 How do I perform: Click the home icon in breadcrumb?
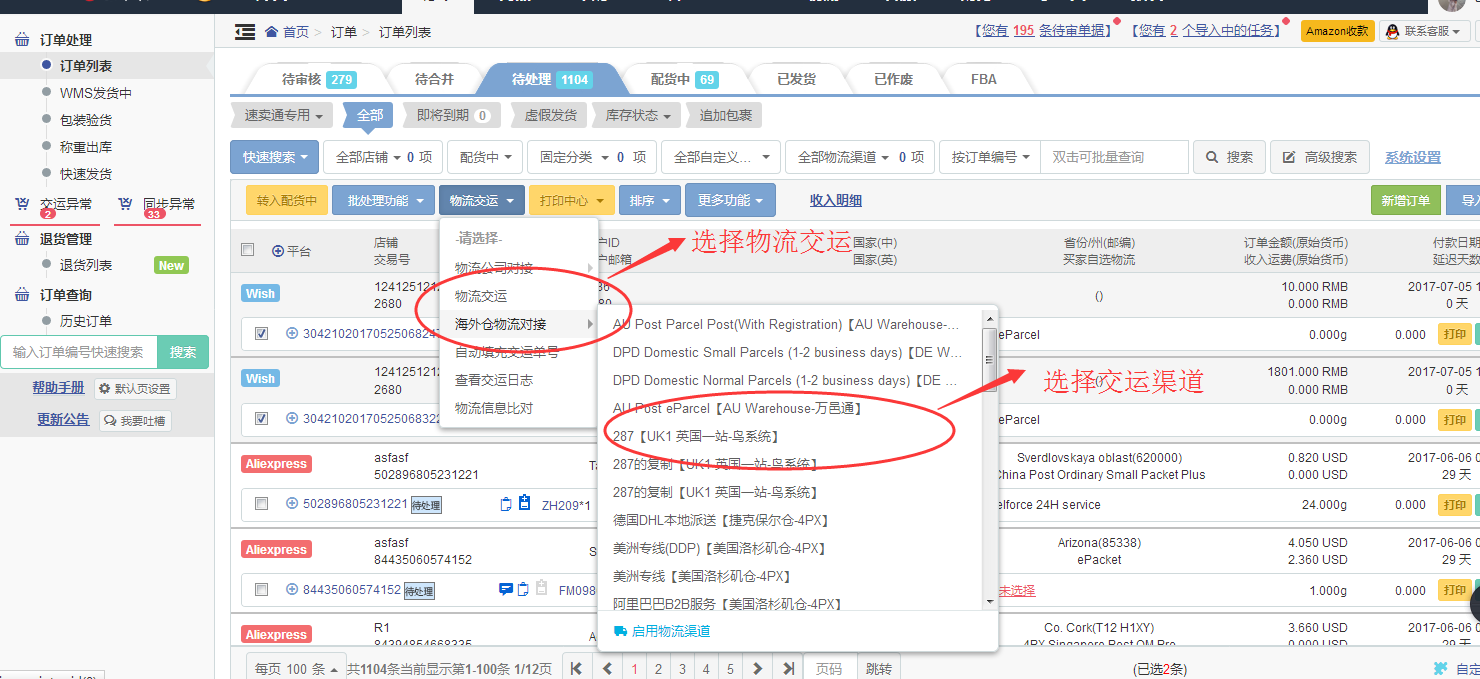click(271, 32)
